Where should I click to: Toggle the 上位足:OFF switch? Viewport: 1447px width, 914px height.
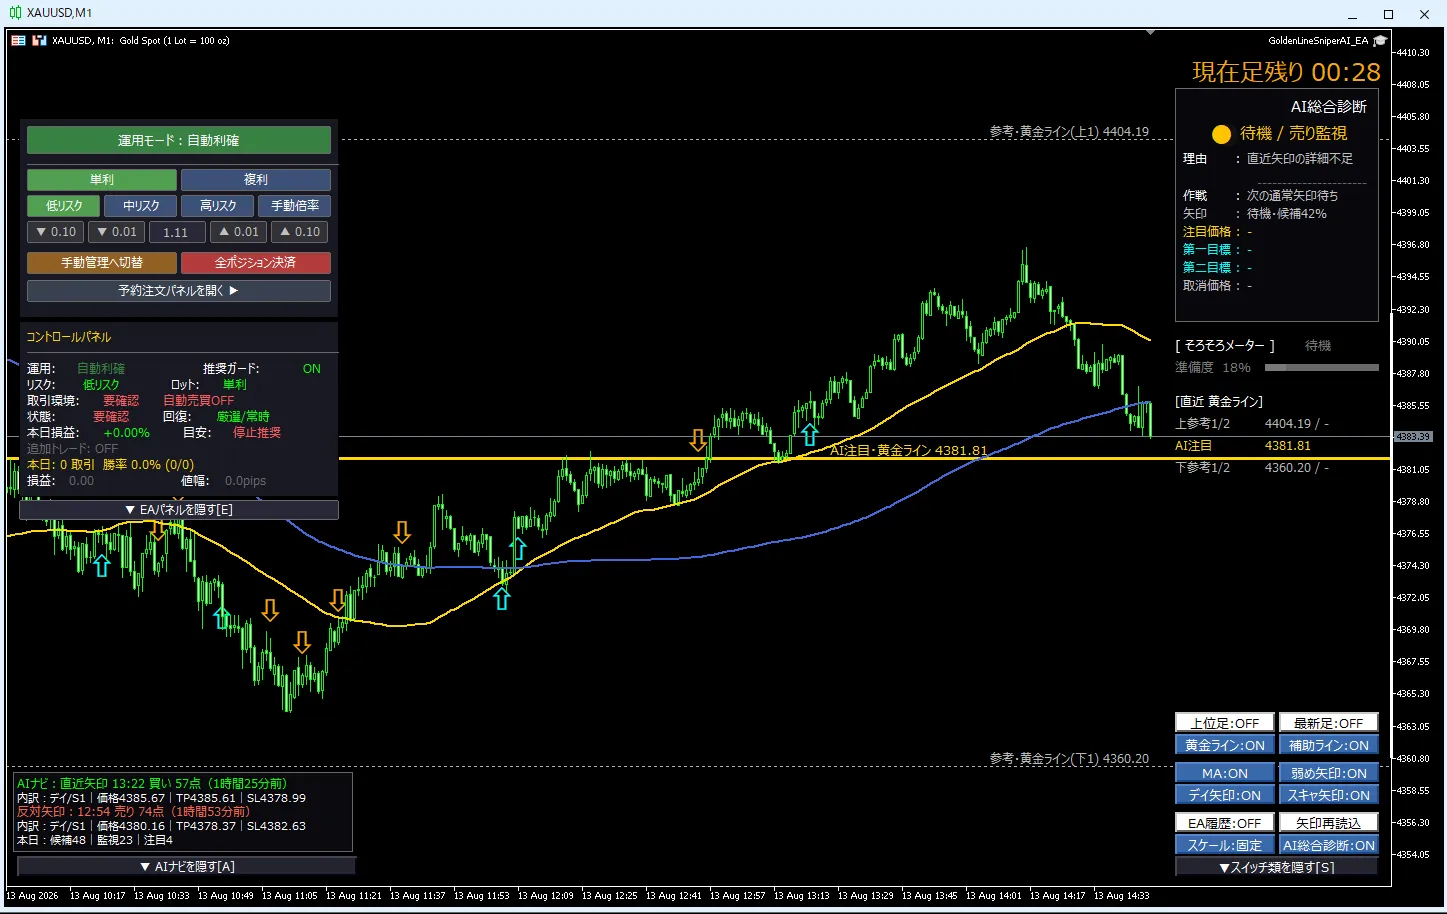coord(1225,723)
